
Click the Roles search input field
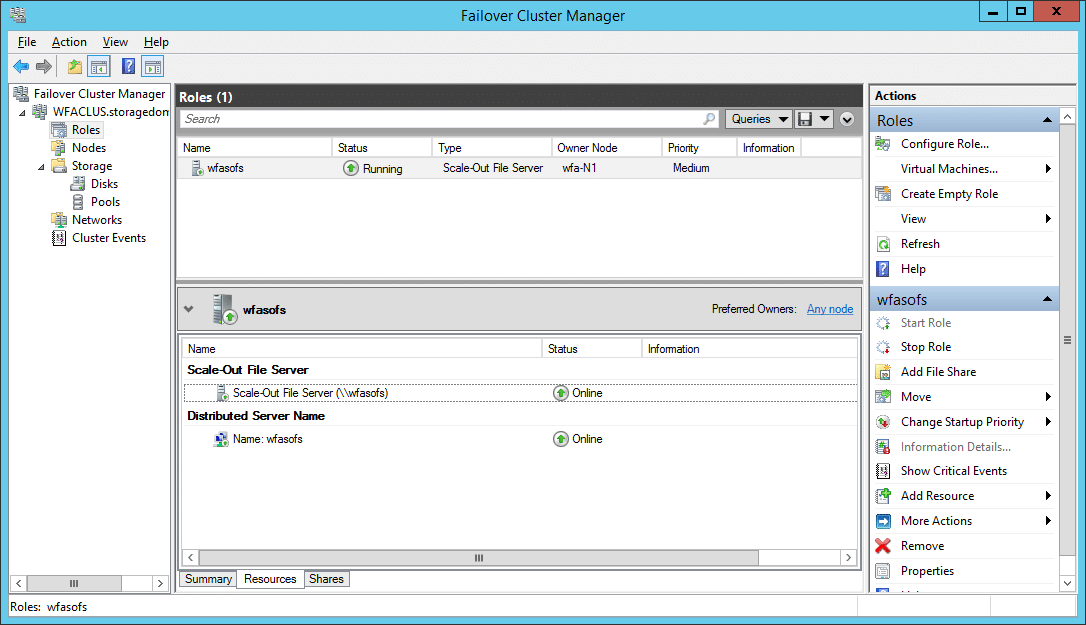pyautogui.click(x=449, y=119)
